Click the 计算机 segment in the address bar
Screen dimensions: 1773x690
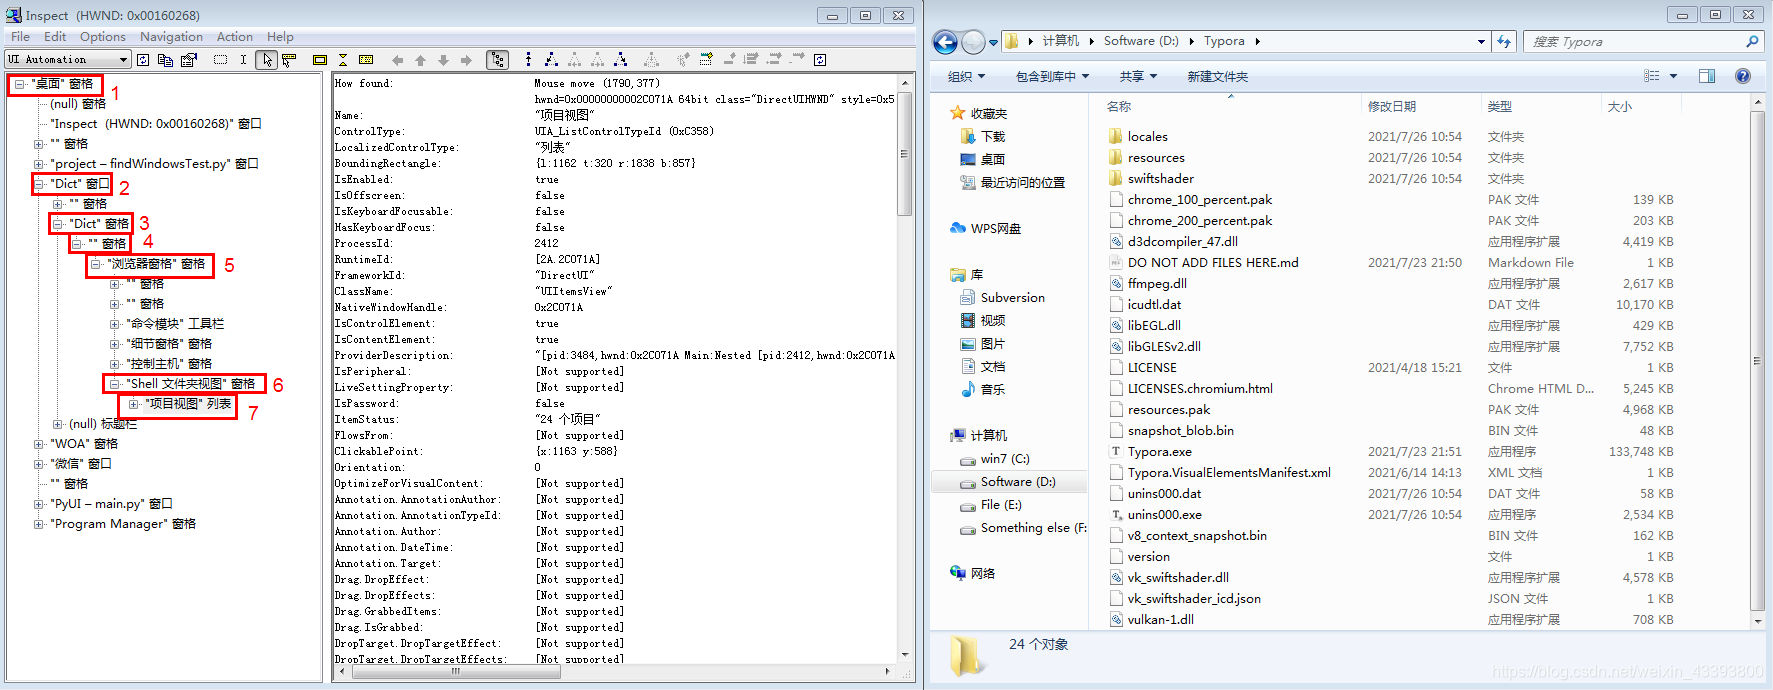click(1060, 41)
